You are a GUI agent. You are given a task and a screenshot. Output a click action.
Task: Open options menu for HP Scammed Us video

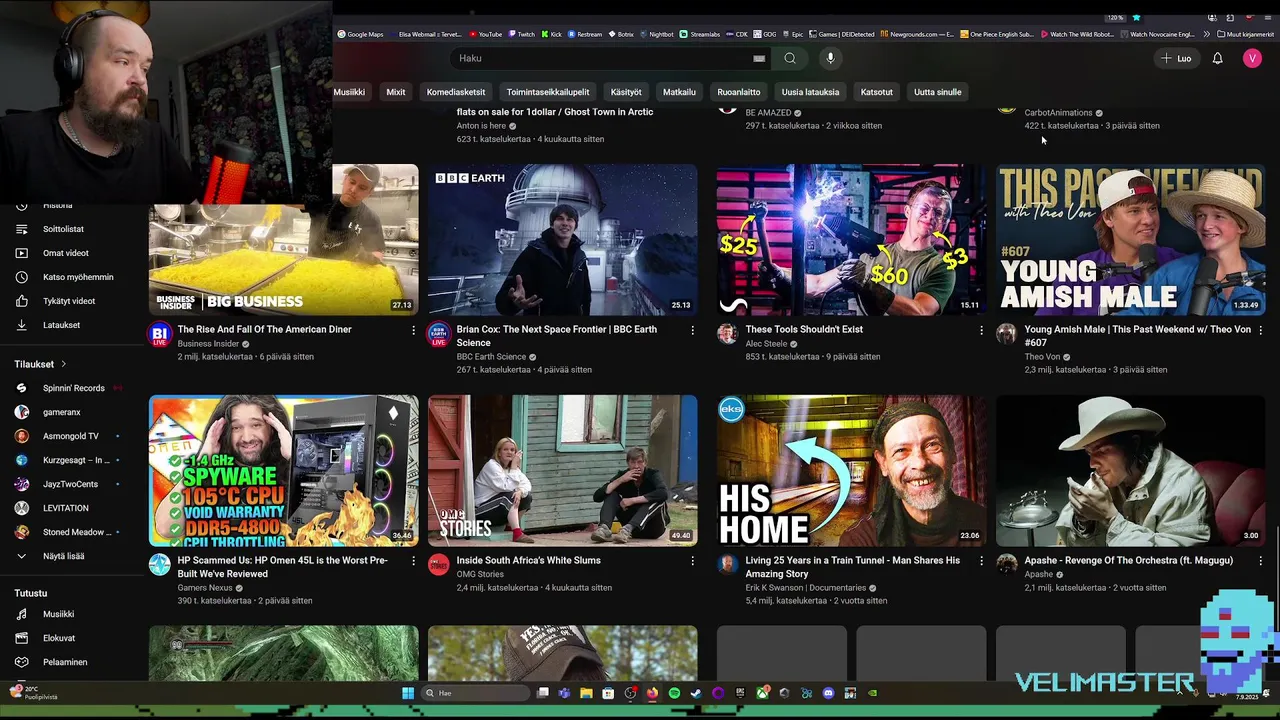[x=413, y=561]
